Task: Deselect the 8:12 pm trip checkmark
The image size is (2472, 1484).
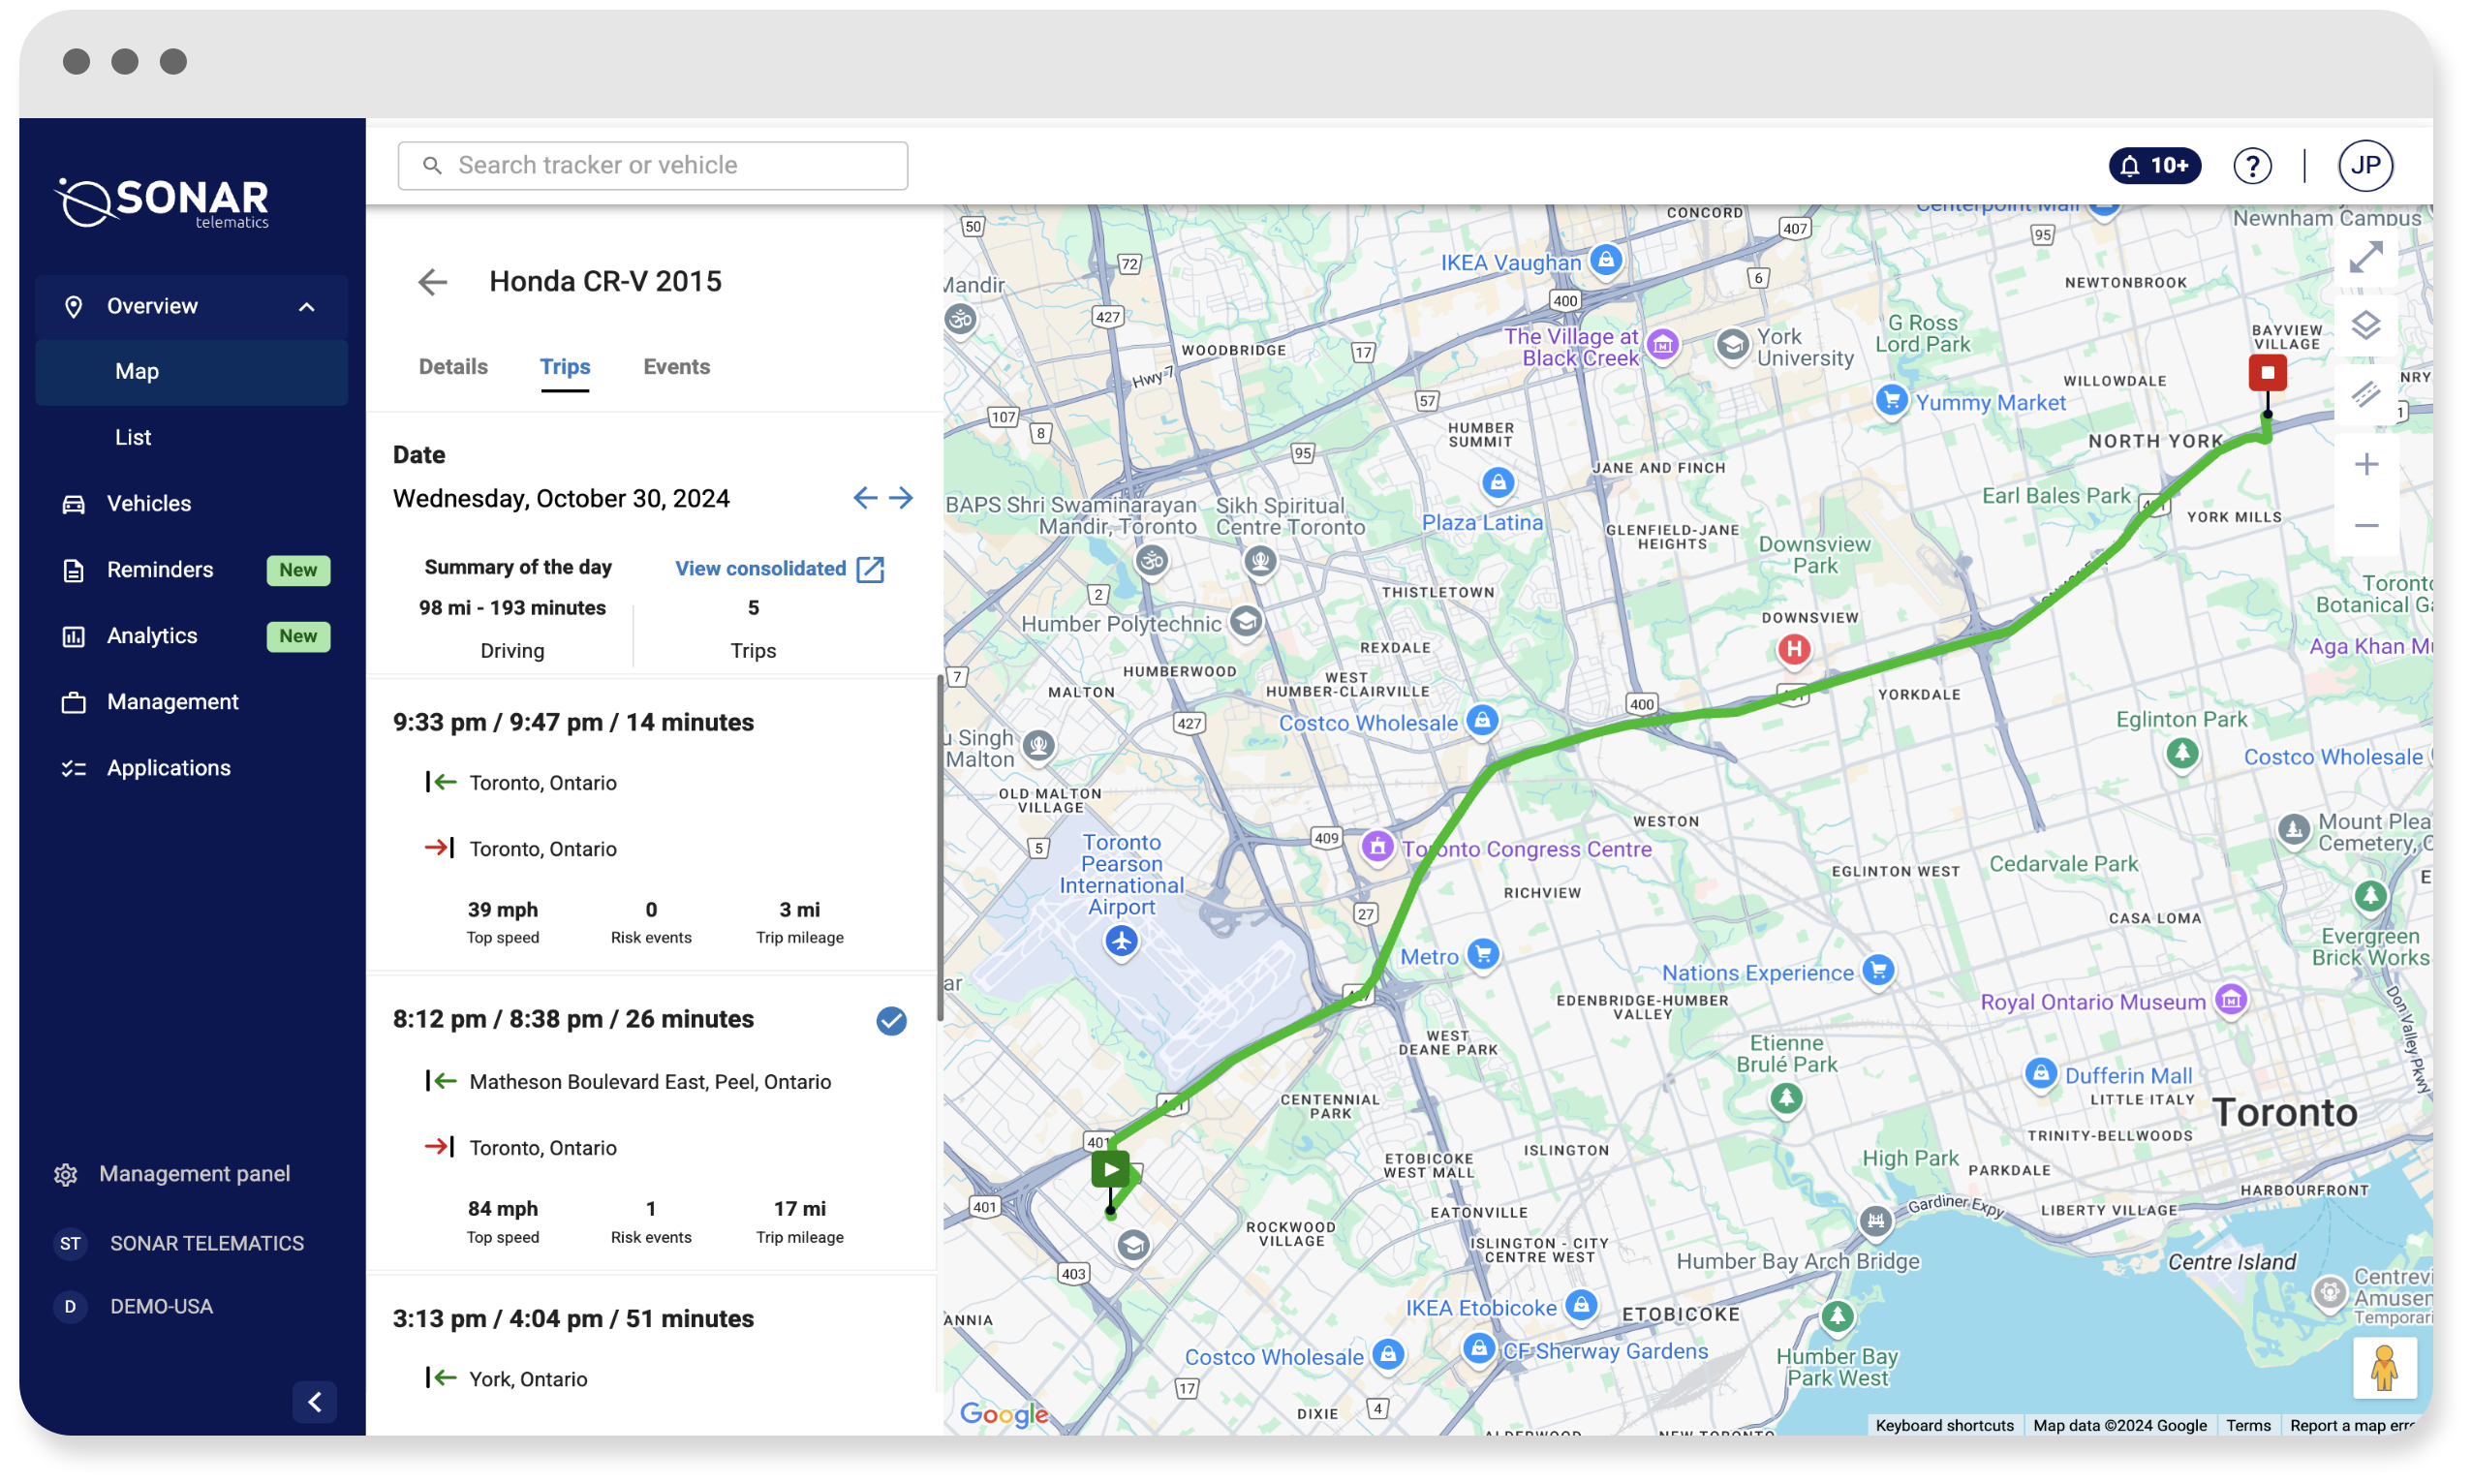Action: coord(891,1020)
